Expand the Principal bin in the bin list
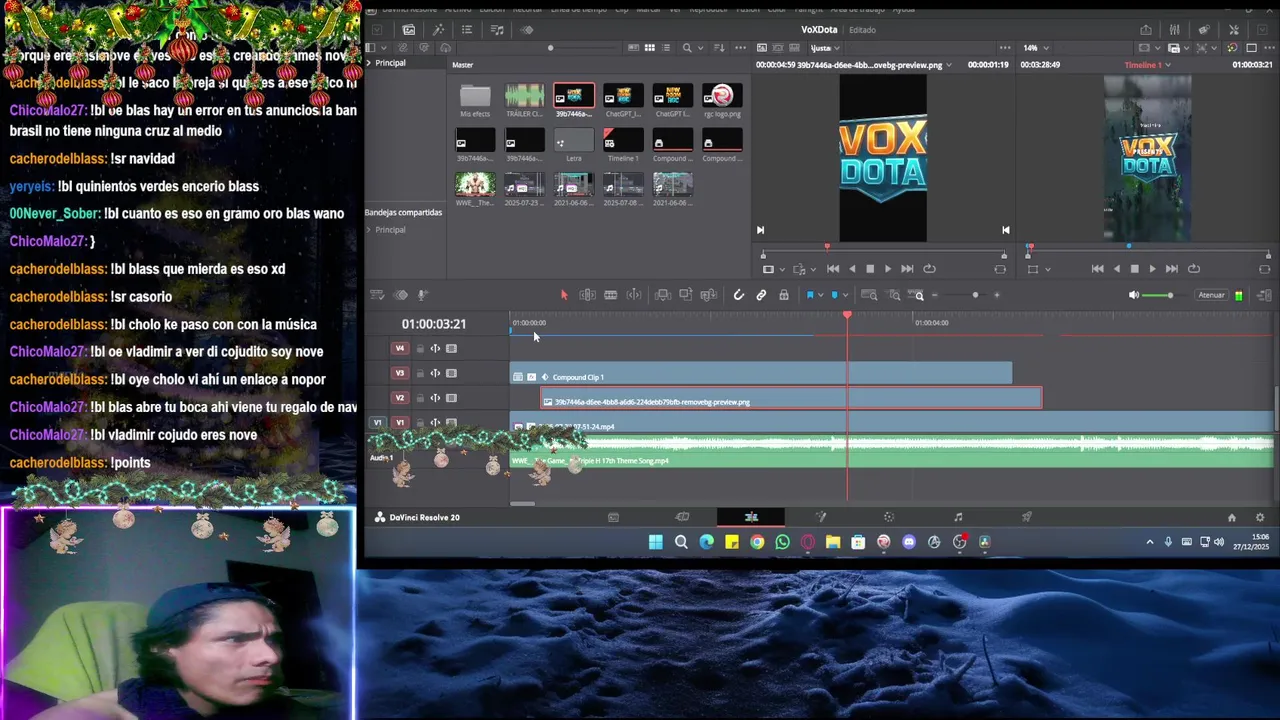 368,63
